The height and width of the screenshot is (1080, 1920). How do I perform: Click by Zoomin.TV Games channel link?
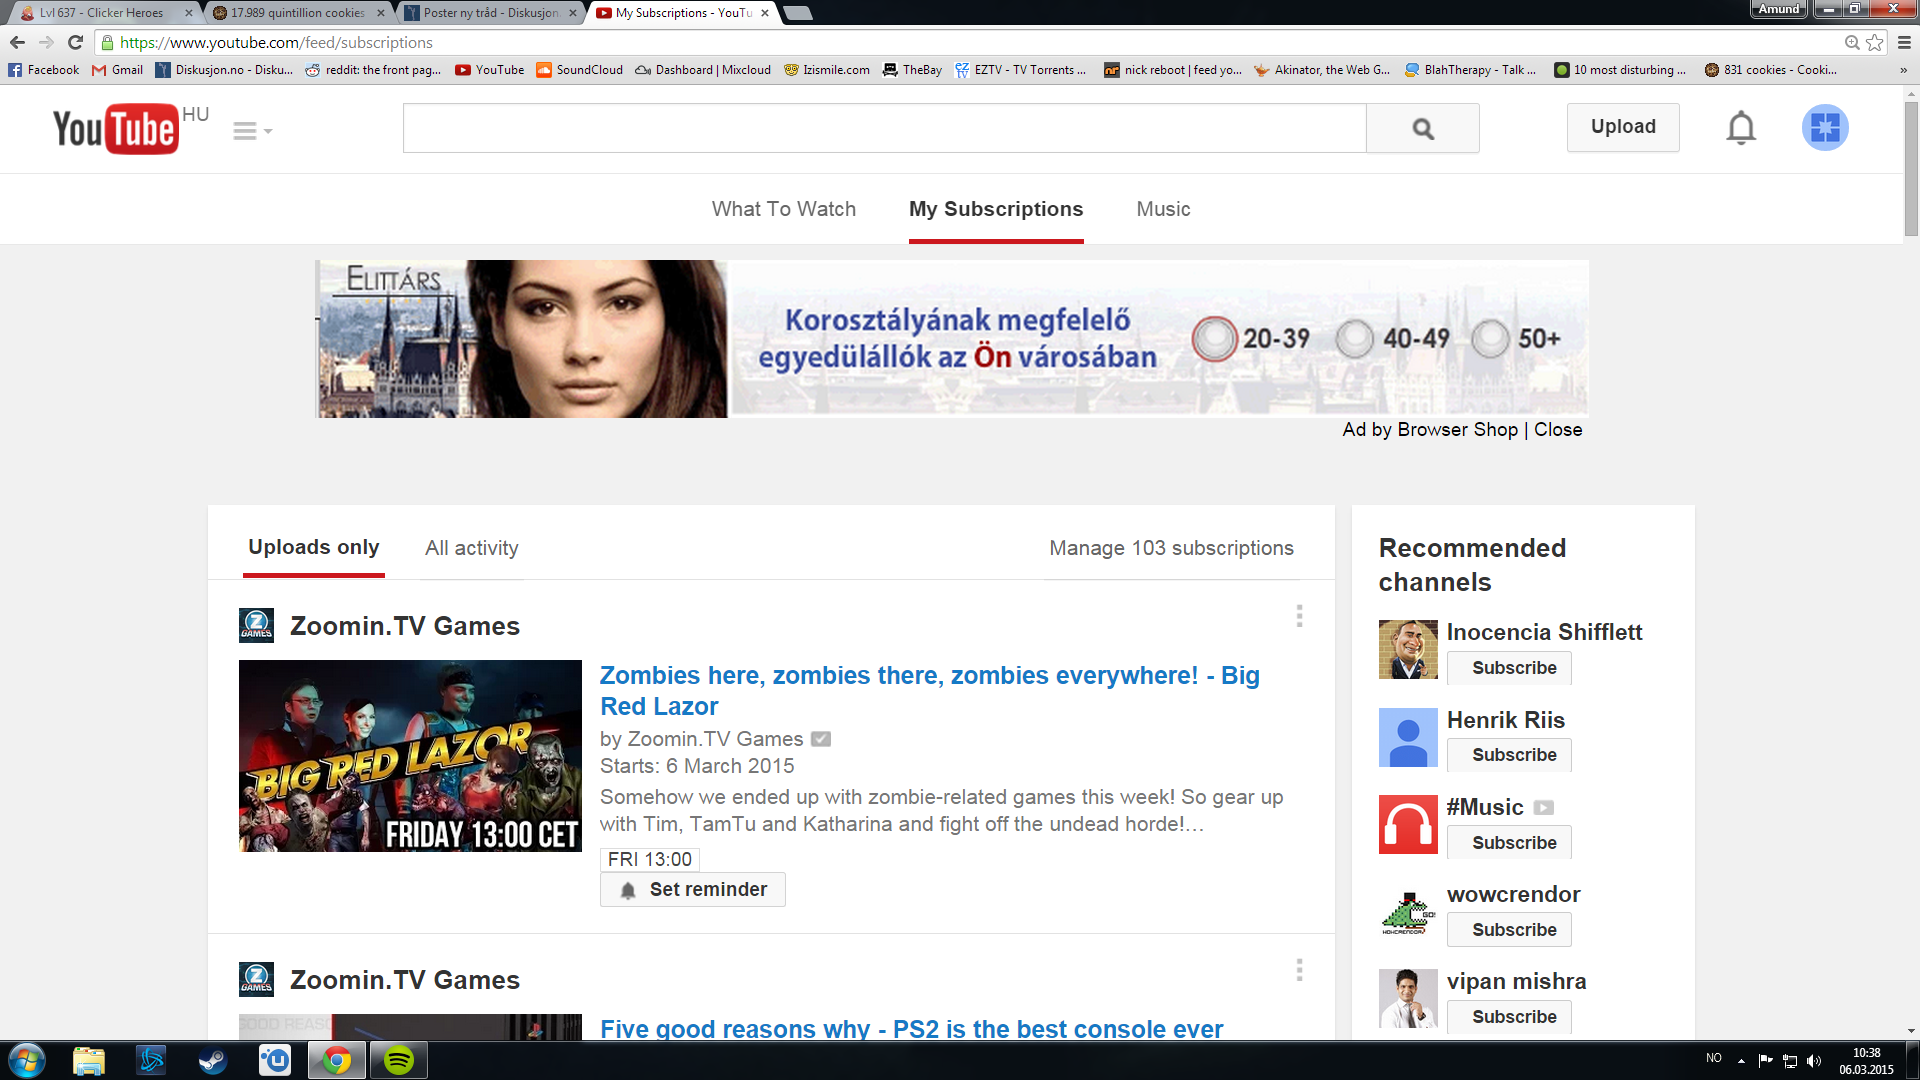coord(715,739)
